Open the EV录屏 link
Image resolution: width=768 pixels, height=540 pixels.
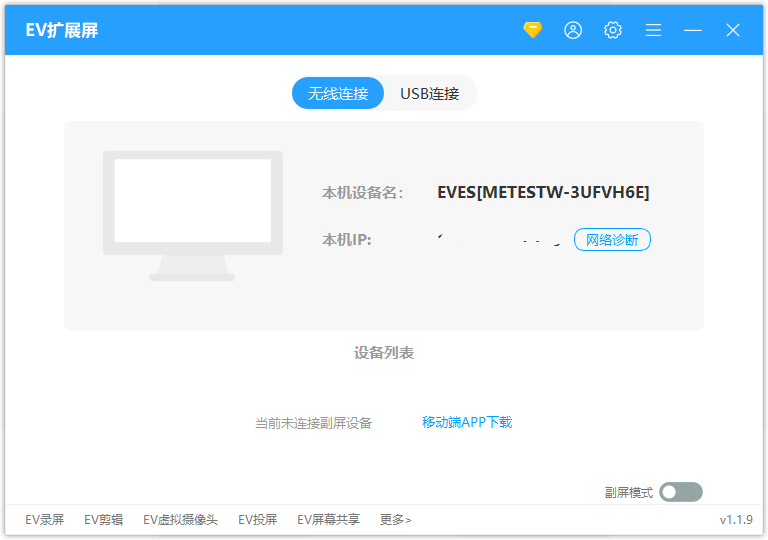point(45,519)
